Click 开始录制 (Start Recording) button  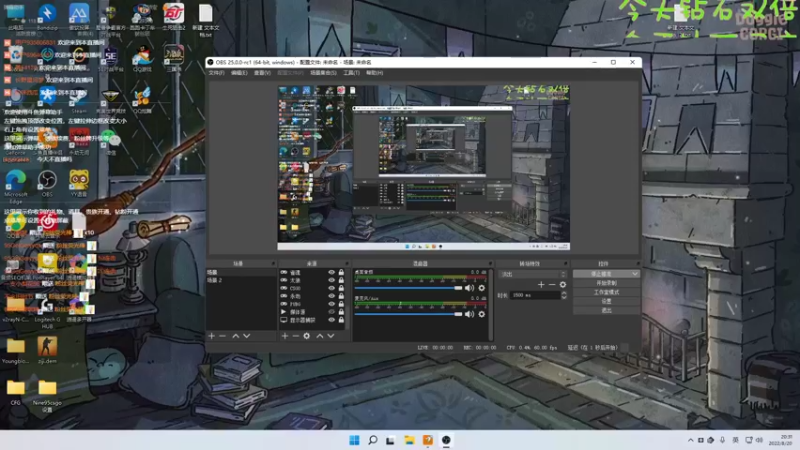[606, 283]
